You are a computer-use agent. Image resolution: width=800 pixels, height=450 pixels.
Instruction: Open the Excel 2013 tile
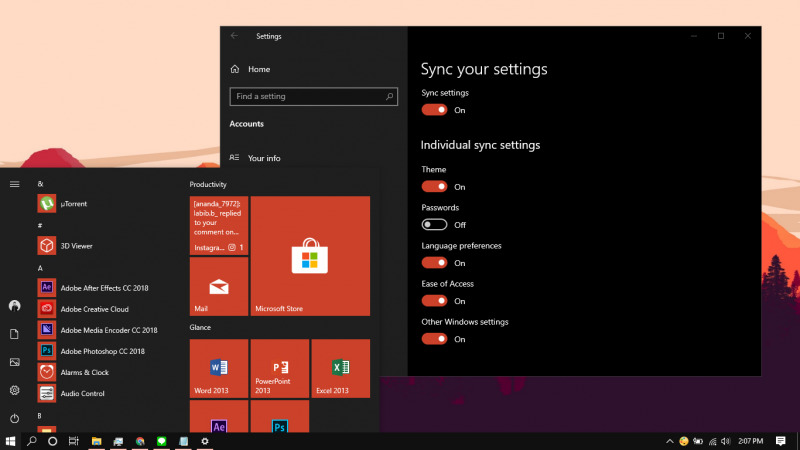340,368
